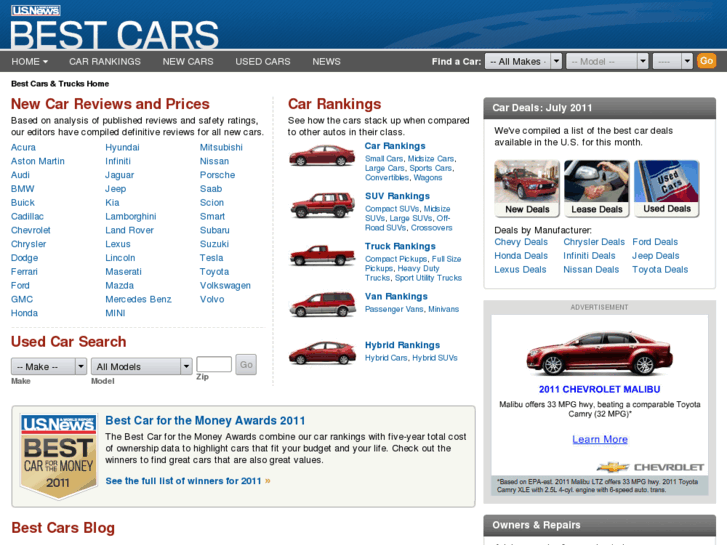Open USED CARS in nav bar

263,62
